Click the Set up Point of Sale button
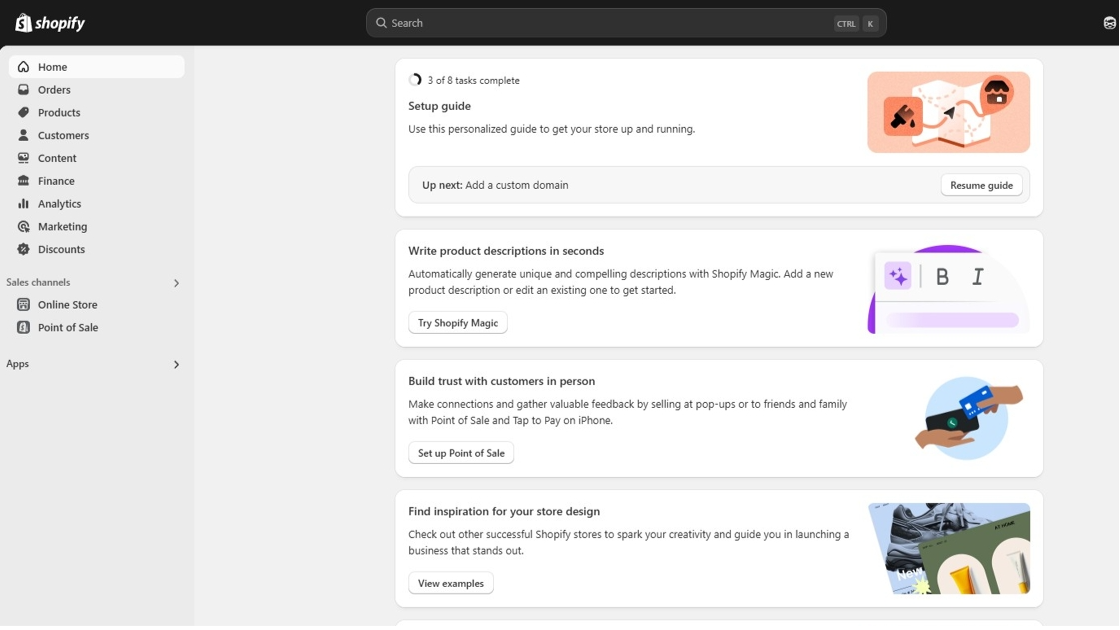1120x630 pixels. [461, 453]
